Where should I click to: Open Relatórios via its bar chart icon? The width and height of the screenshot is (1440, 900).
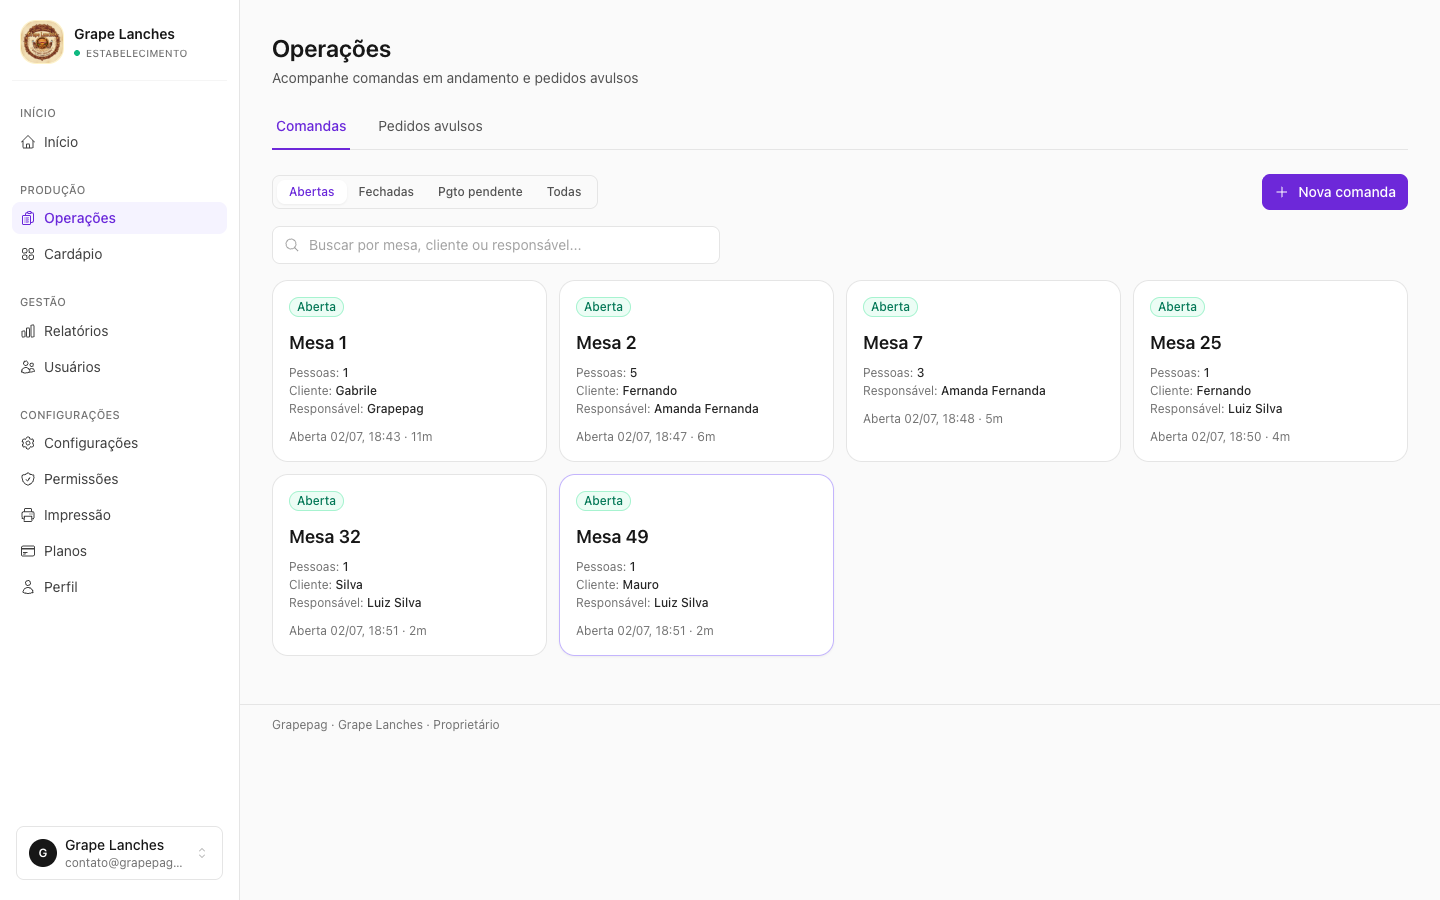point(28,331)
